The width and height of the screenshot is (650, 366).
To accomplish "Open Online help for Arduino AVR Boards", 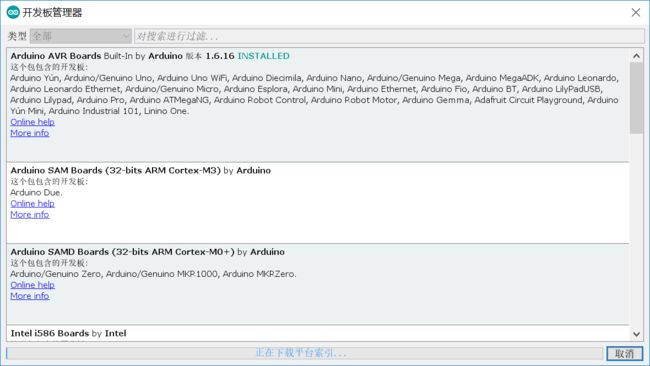I will pos(32,122).
